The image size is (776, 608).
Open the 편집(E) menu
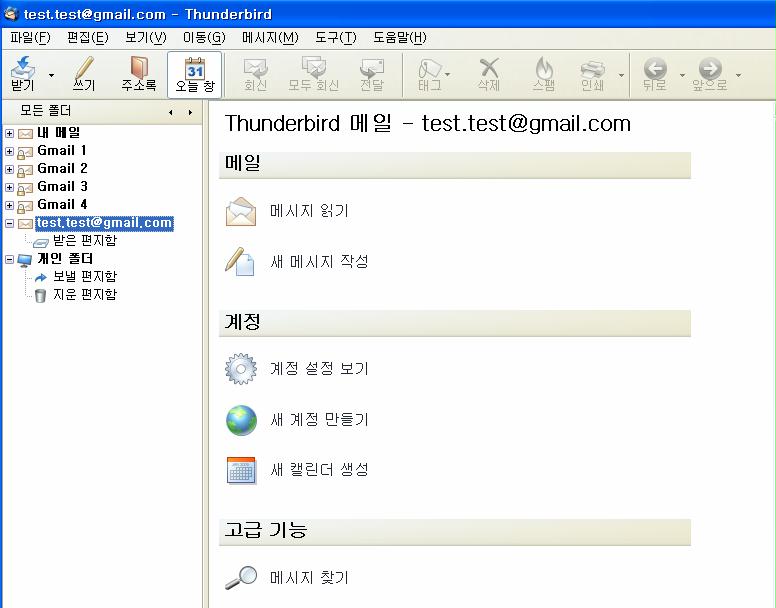[x=88, y=38]
